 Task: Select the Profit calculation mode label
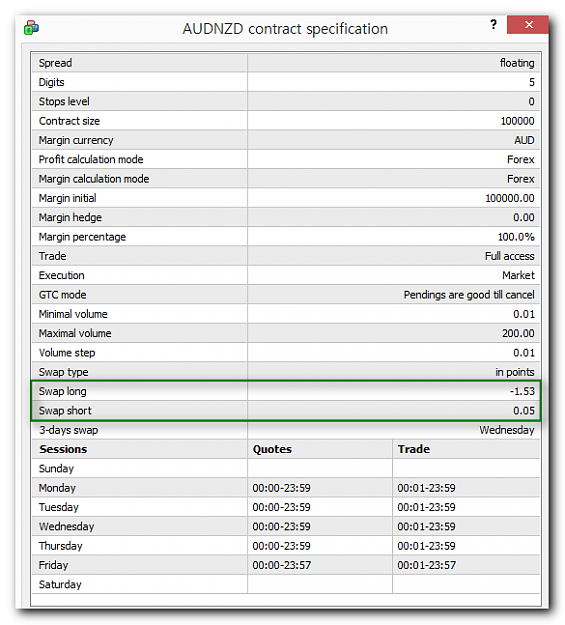(91, 159)
